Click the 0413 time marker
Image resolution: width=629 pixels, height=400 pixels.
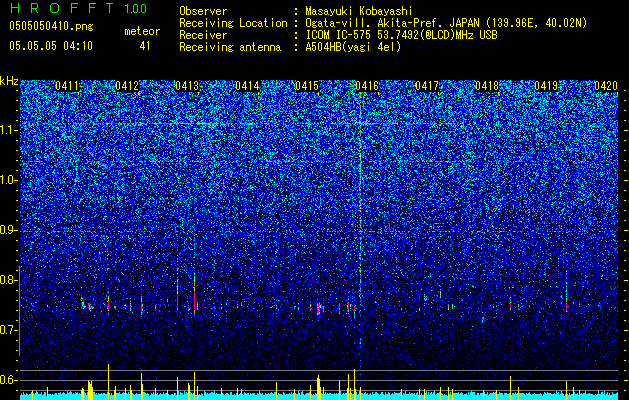tap(187, 86)
